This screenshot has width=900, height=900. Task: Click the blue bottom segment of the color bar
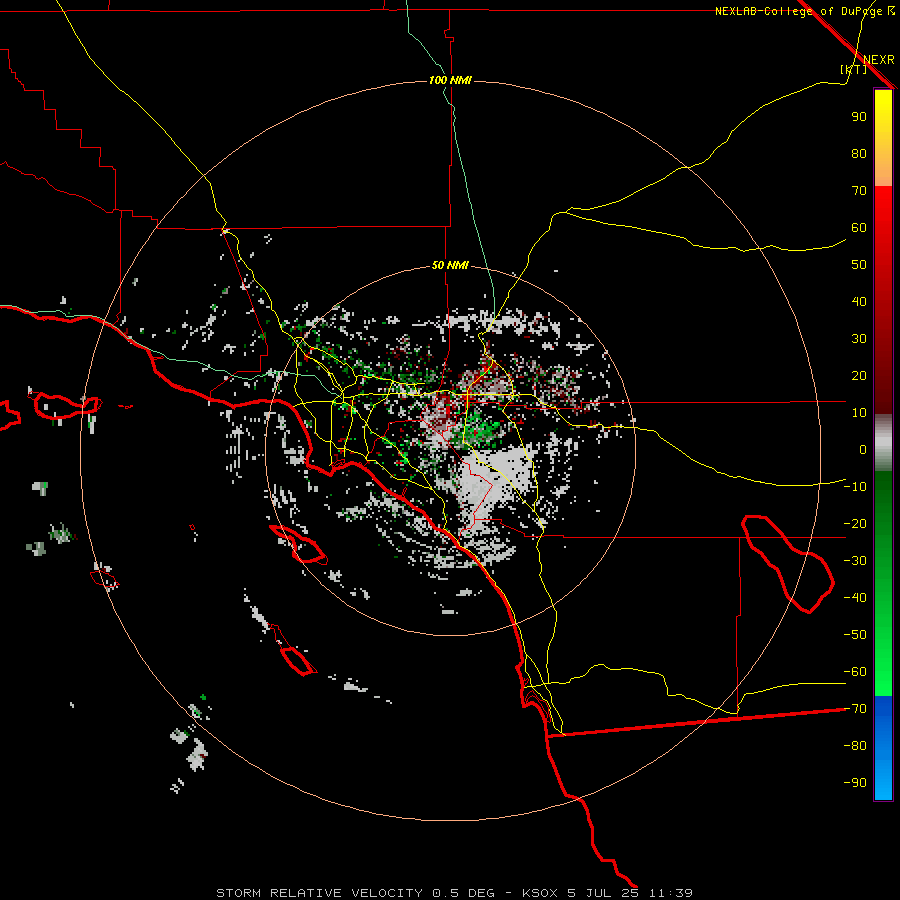coord(883,748)
